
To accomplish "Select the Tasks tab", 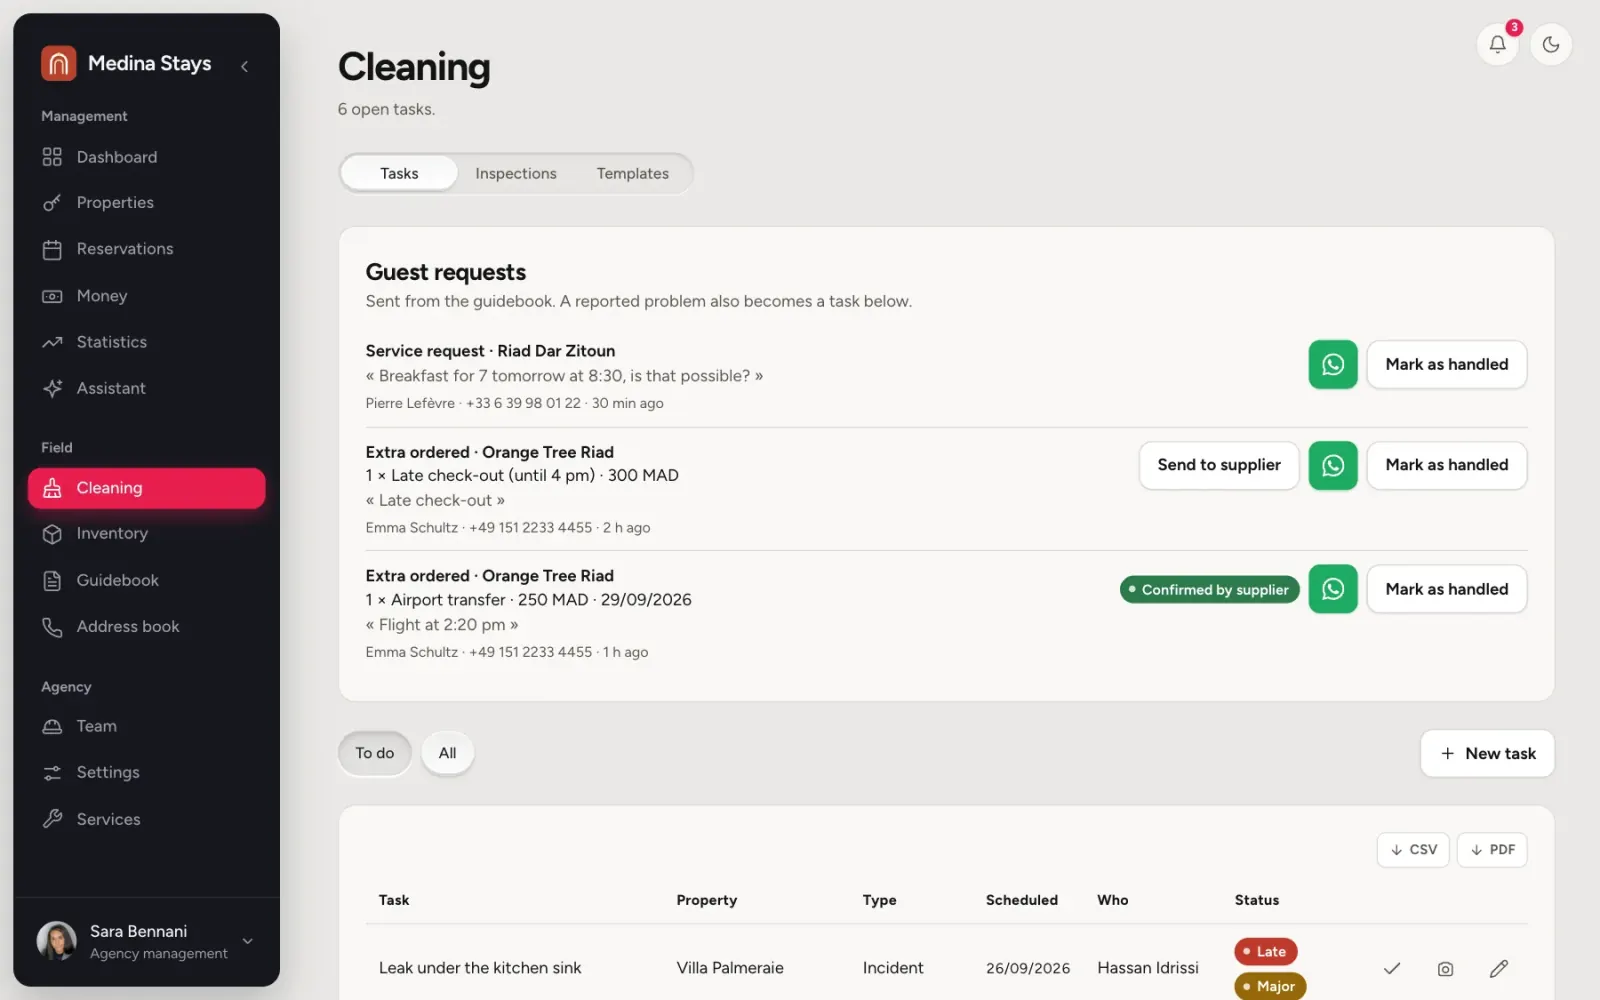I will [x=399, y=174].
